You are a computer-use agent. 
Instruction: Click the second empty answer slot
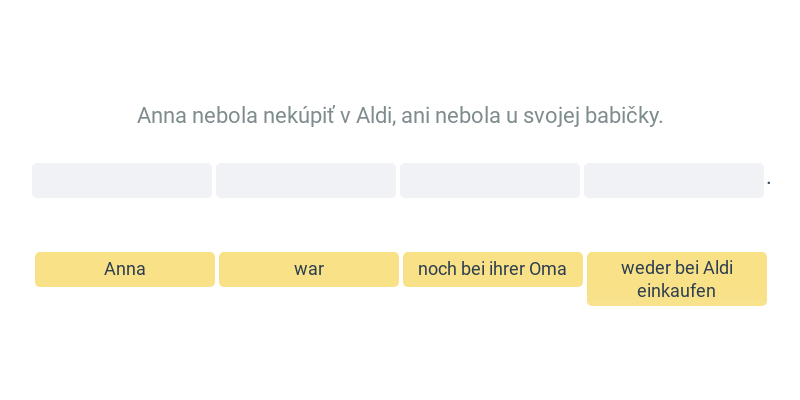point(306,180)
